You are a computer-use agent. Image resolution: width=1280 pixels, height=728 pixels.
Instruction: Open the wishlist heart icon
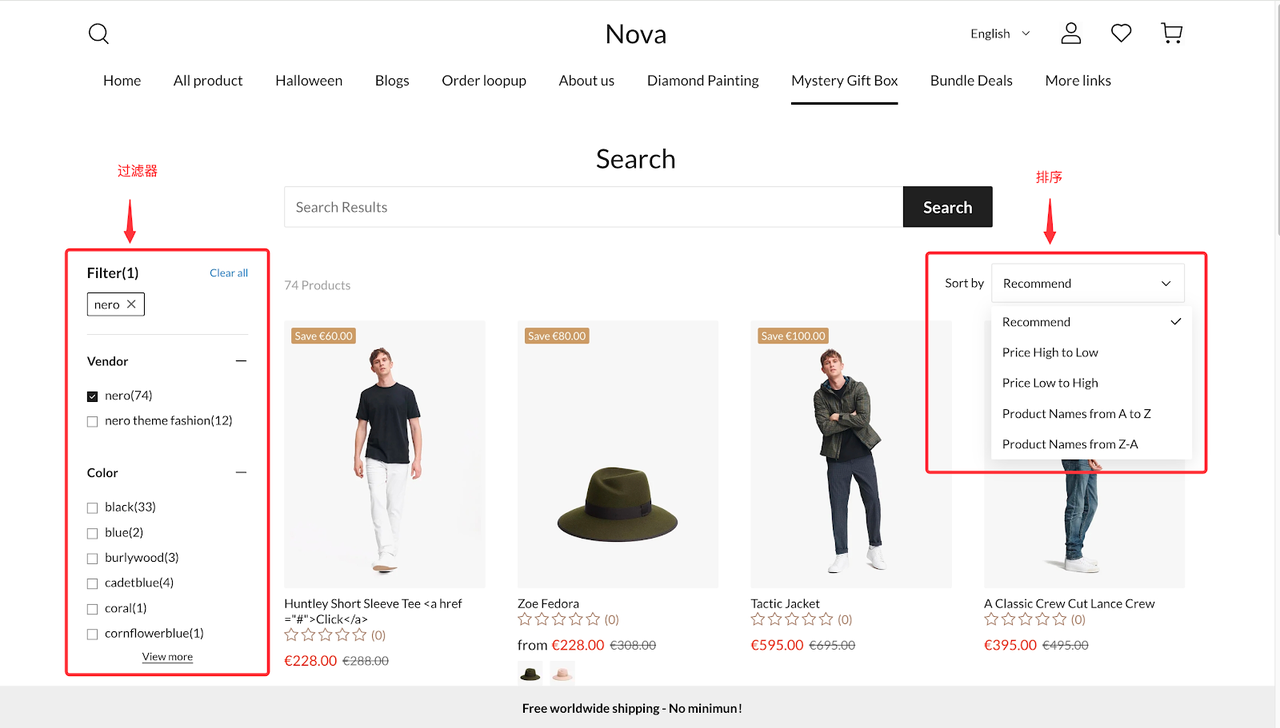pyautogui.click(x=1121, y=34)
